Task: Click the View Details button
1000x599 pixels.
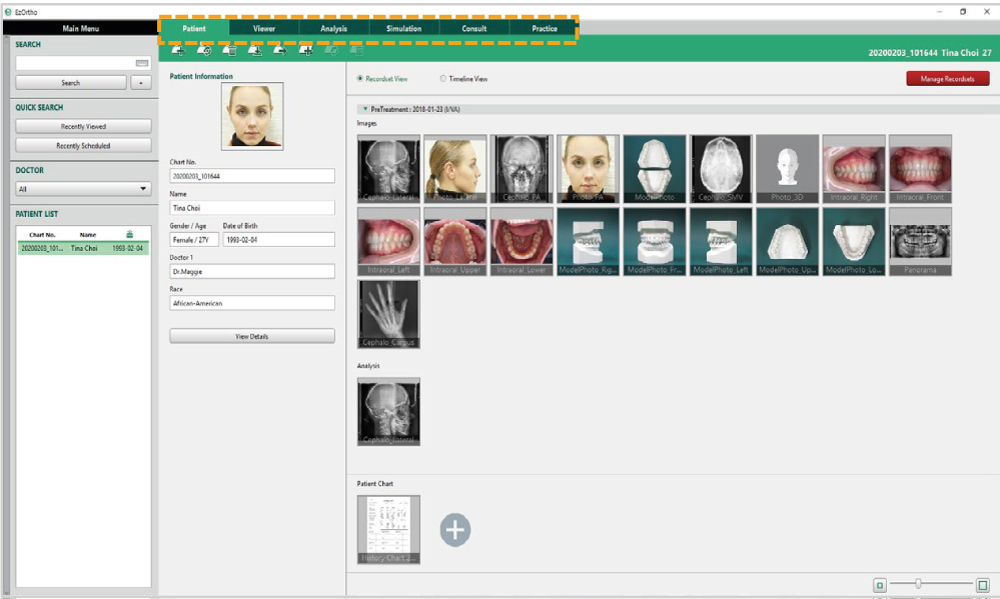Action: coord(252,337)
